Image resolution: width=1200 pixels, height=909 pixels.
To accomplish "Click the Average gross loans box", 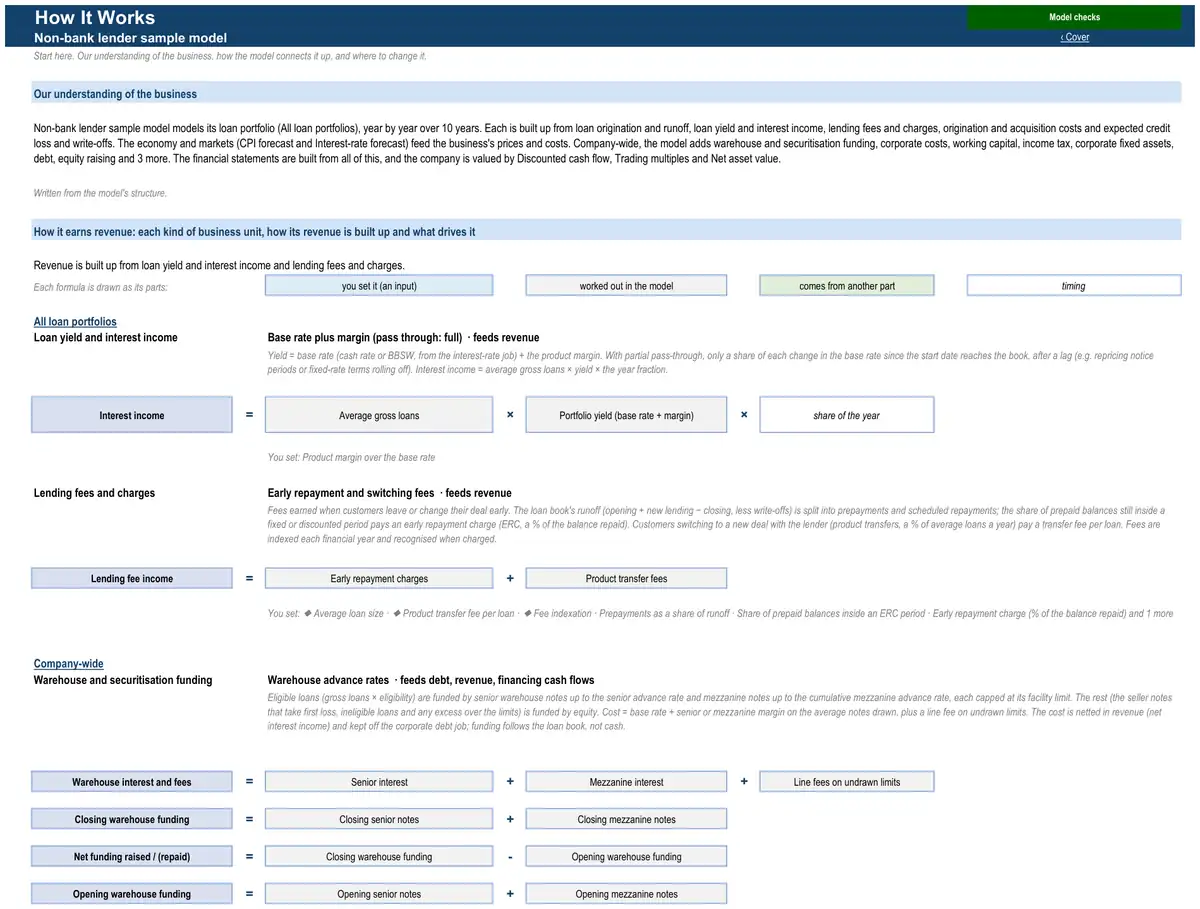I will [379, 415].
